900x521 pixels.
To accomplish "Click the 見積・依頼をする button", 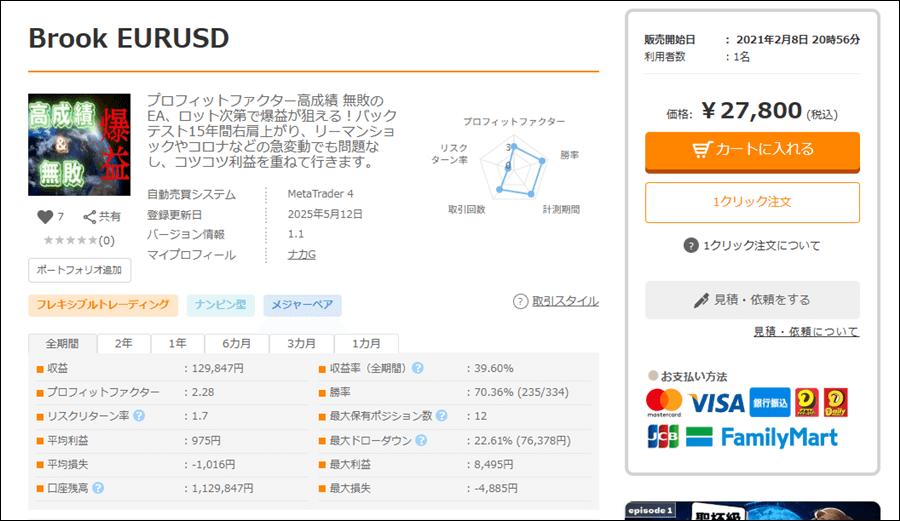I will tap(752, 300).
